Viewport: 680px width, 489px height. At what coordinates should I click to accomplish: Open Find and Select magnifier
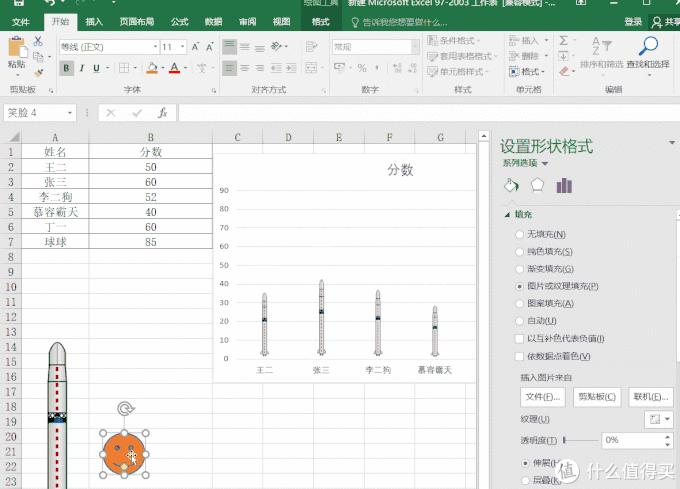648,46
